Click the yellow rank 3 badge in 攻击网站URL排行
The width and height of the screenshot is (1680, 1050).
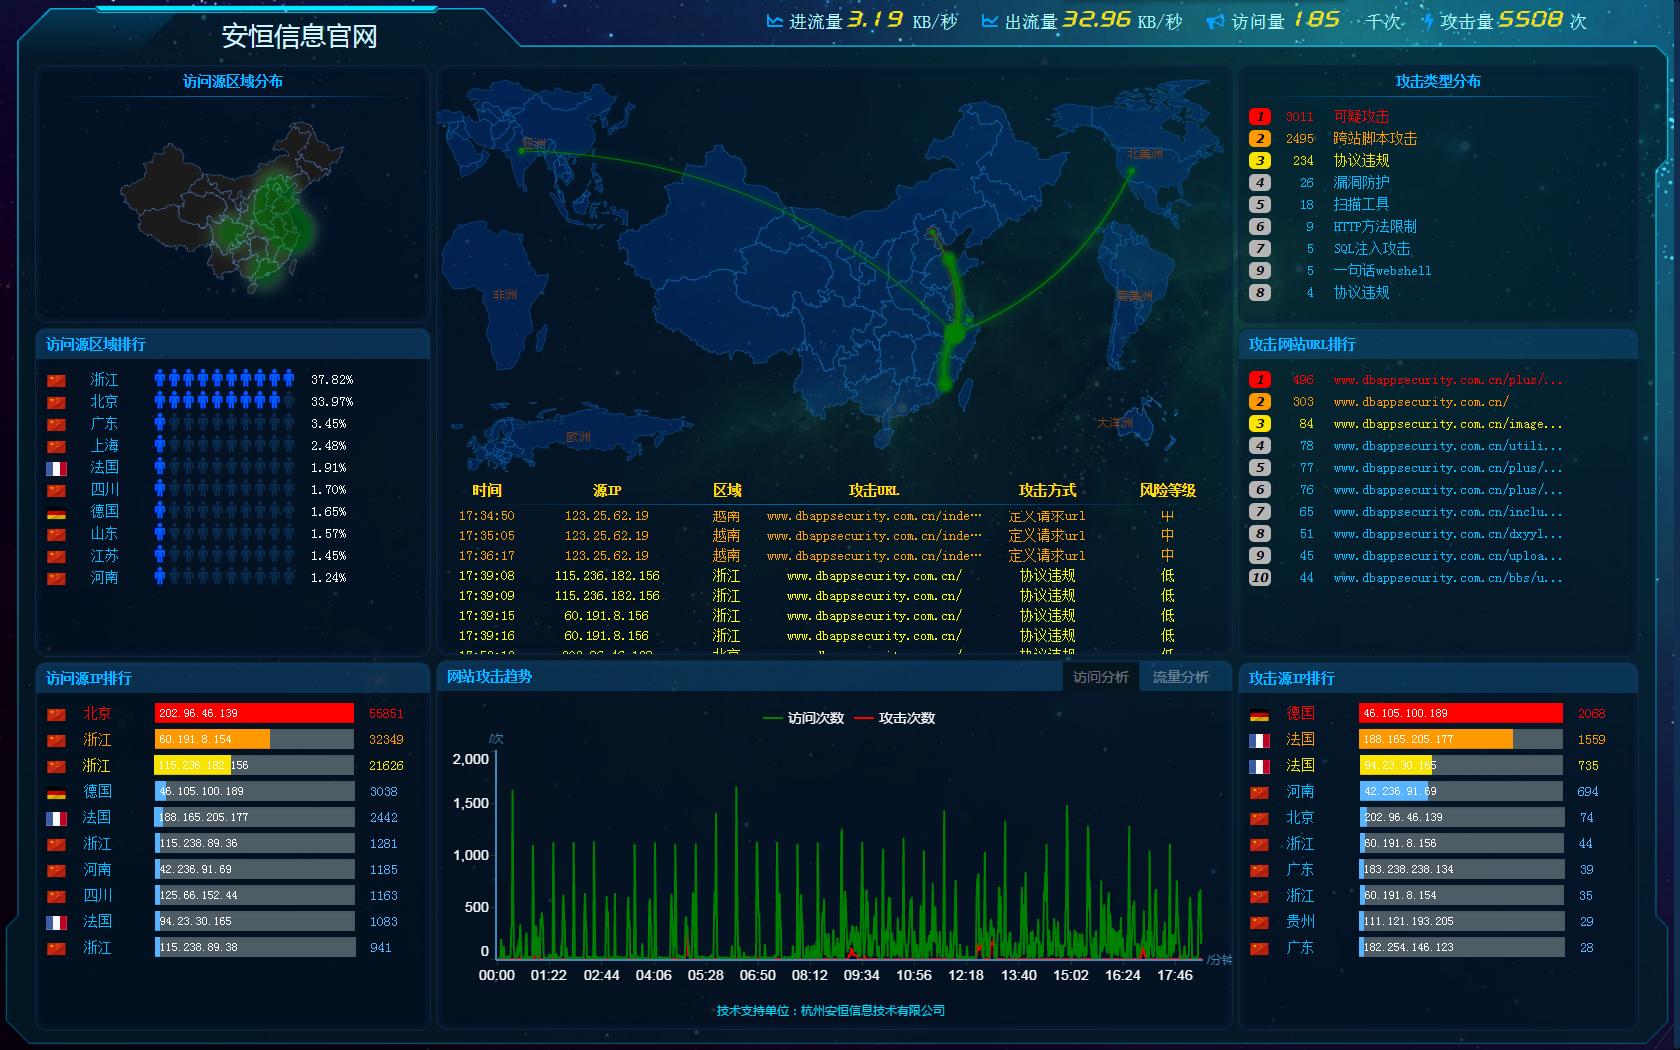(1260, 424)
